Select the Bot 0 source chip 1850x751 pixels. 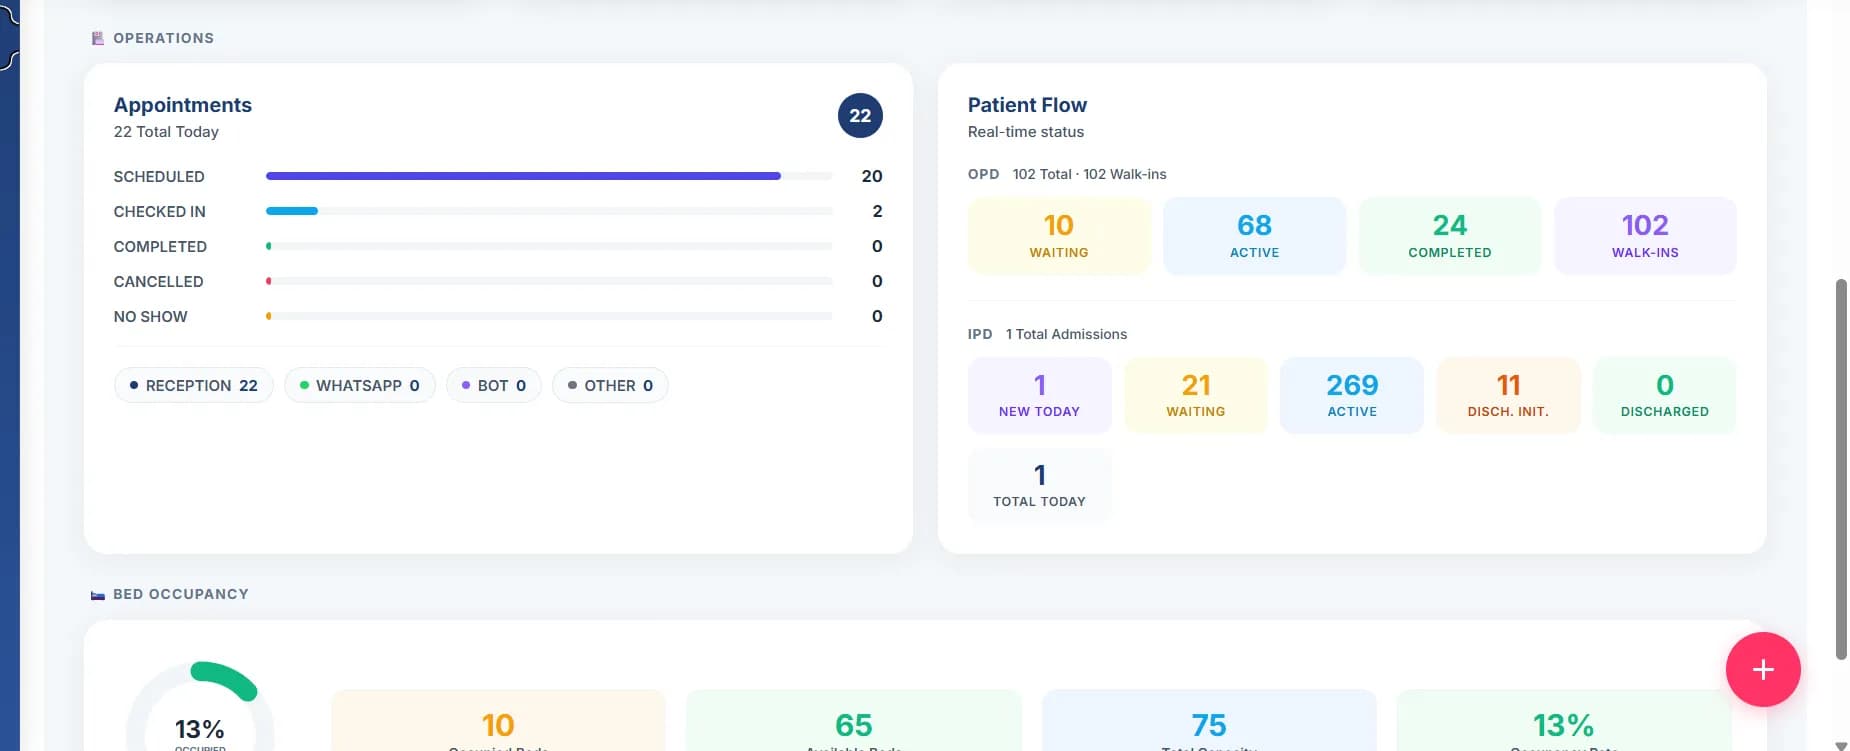tap(494, 385)
